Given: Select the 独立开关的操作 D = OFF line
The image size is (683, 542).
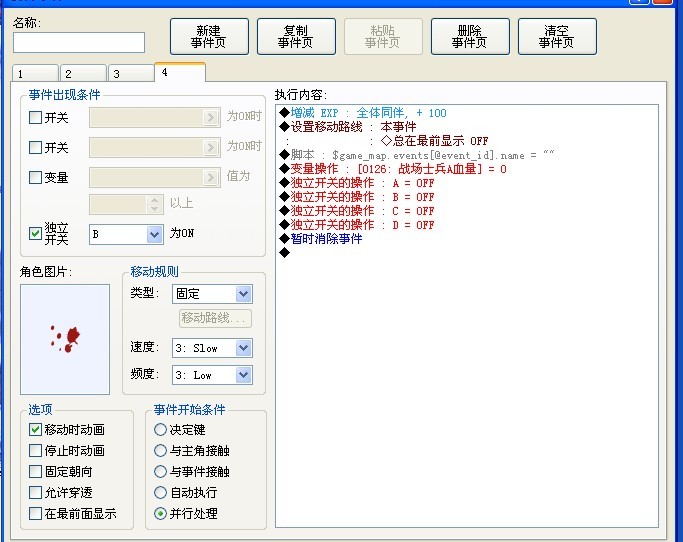Looking at the screenshot, I should click(x=357, y=225).
